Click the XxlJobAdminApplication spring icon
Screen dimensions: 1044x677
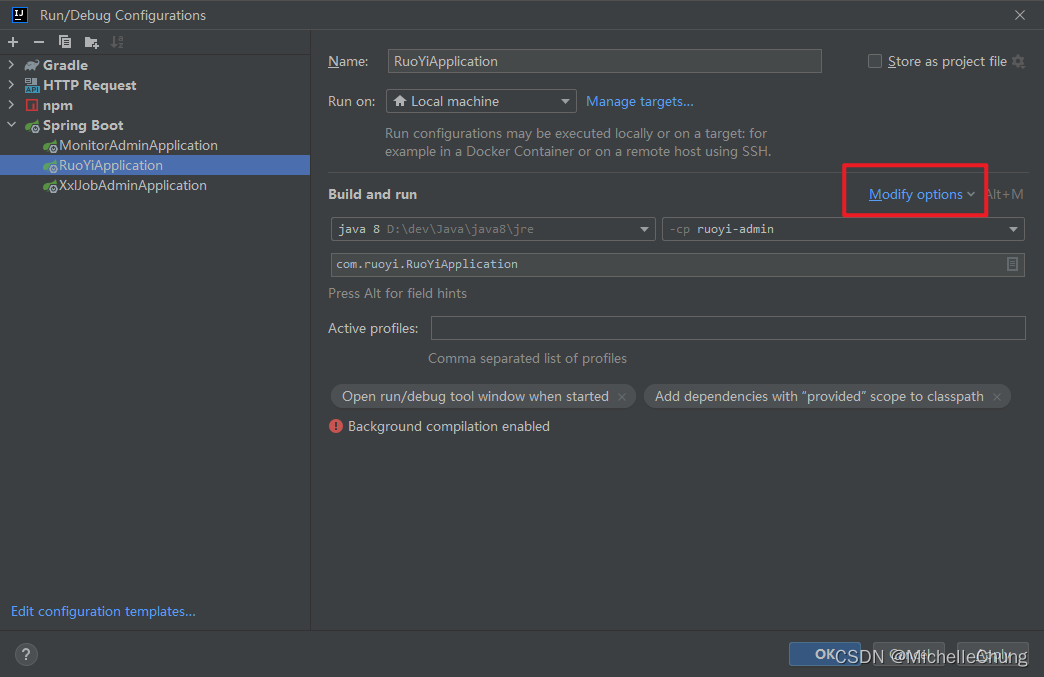coord(50,186)
